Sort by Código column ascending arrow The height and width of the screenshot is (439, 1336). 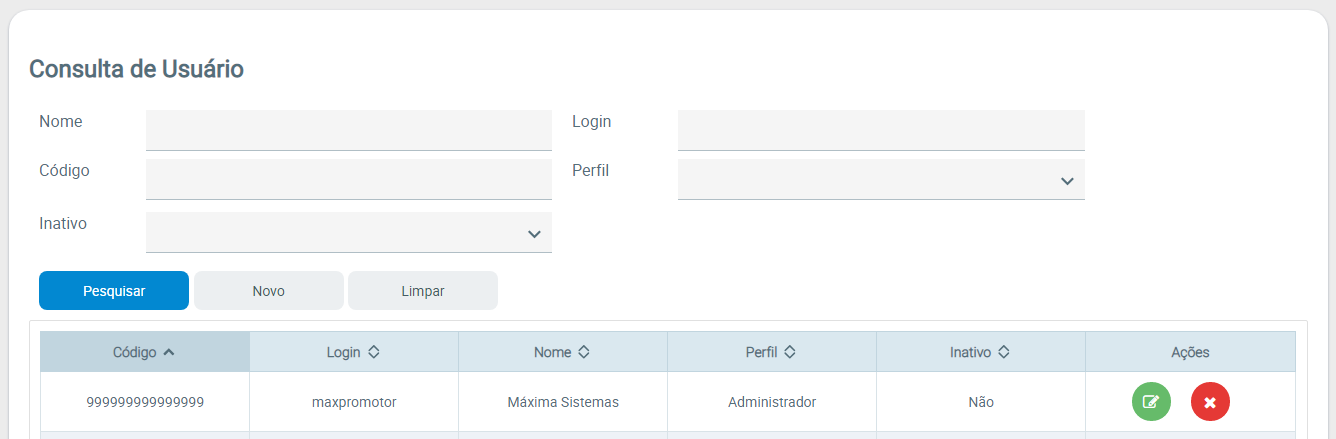[168, 352]
